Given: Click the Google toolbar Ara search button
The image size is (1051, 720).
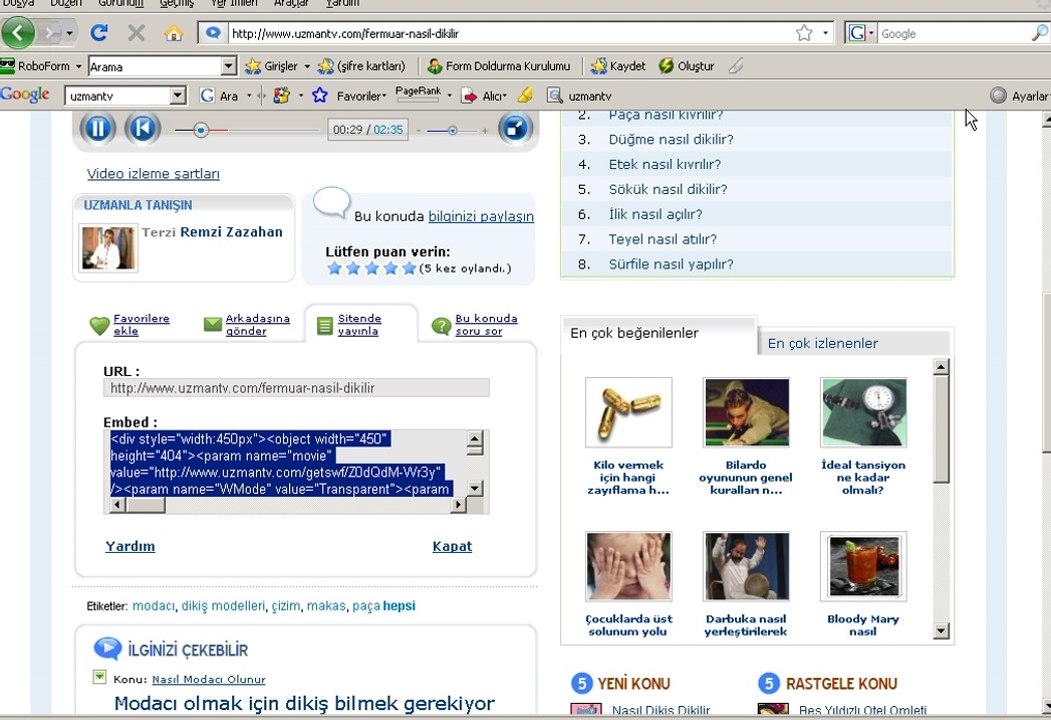Looking at the screenshot, I should (220, 96).
